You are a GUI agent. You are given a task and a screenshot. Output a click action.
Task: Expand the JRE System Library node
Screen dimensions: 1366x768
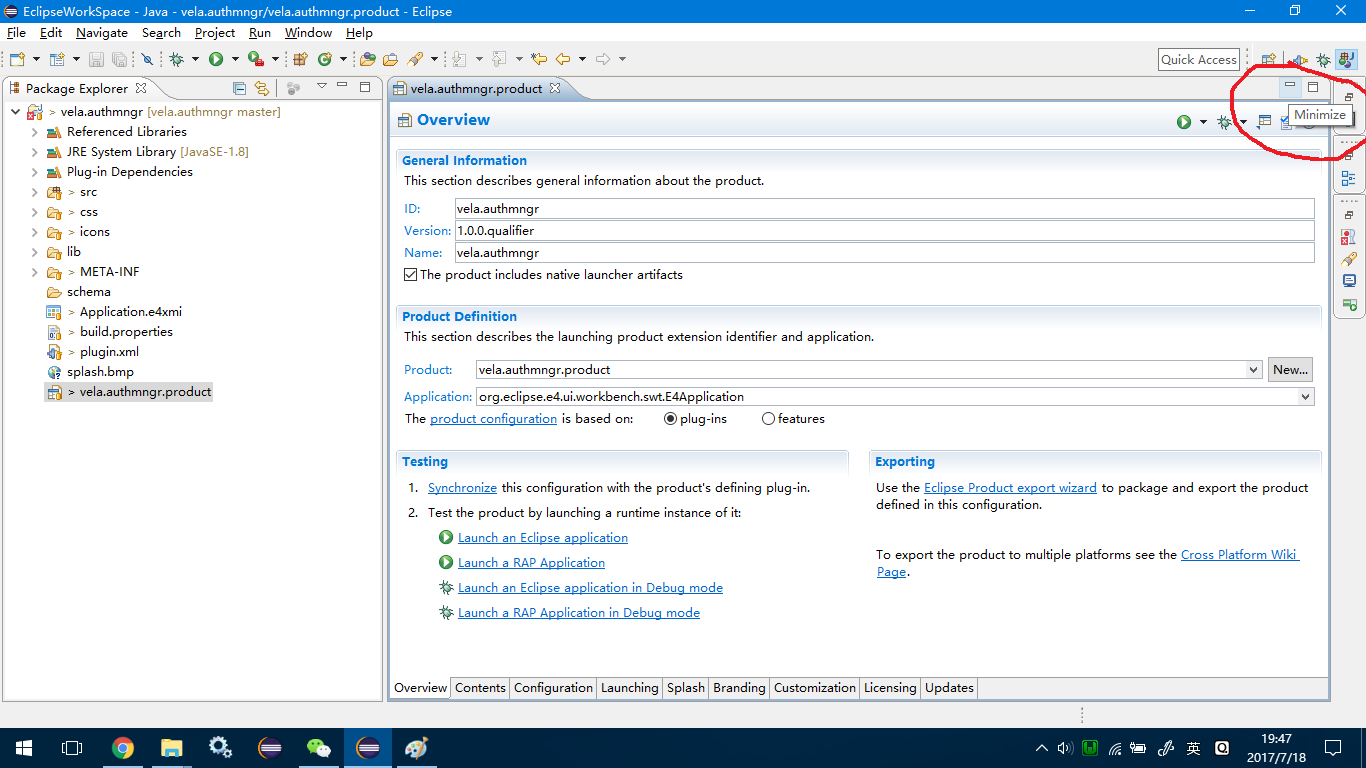tap(34, 152)
